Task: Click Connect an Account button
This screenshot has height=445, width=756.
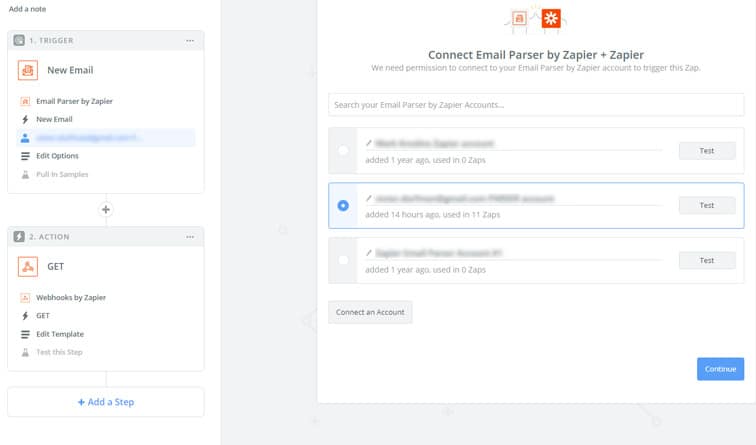Action: 370,312
